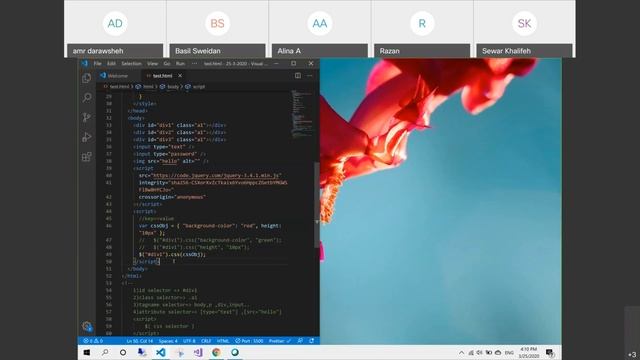The image size is (640, 360).
Task: Open the Search view in activity bar
Action: [x=87, y=98]
